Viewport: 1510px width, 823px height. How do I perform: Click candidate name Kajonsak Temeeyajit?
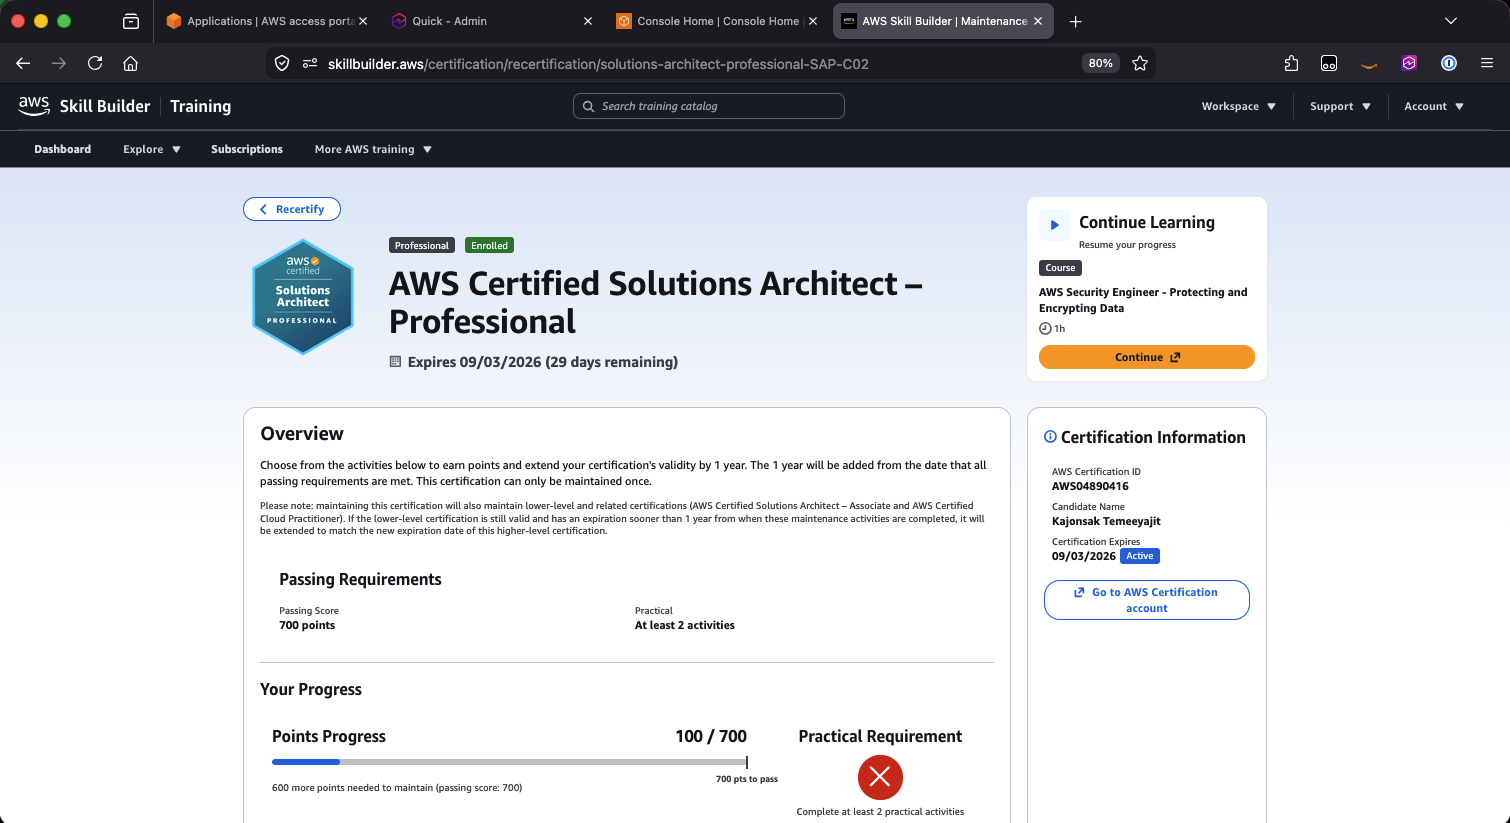pos(1106,521)
